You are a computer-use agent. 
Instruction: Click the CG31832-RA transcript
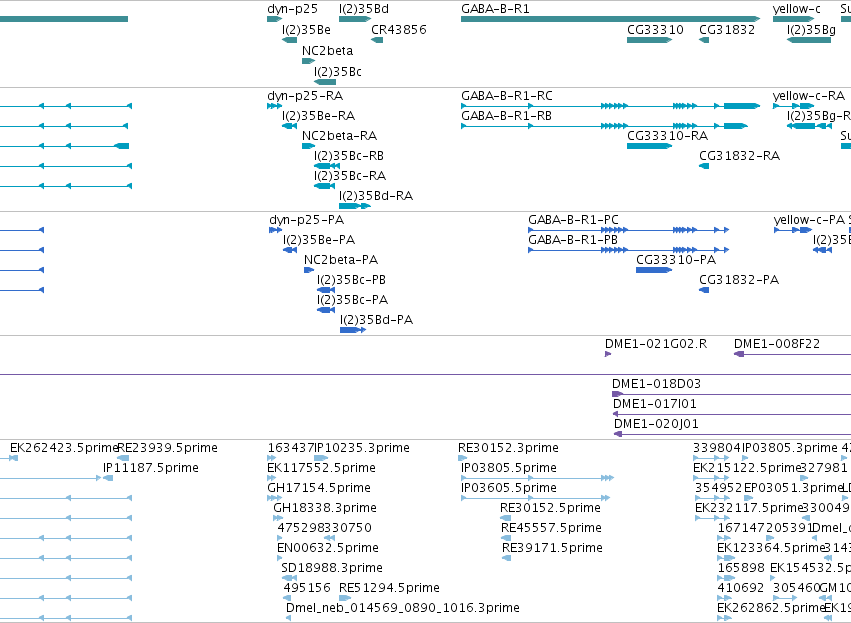[704, 166]
